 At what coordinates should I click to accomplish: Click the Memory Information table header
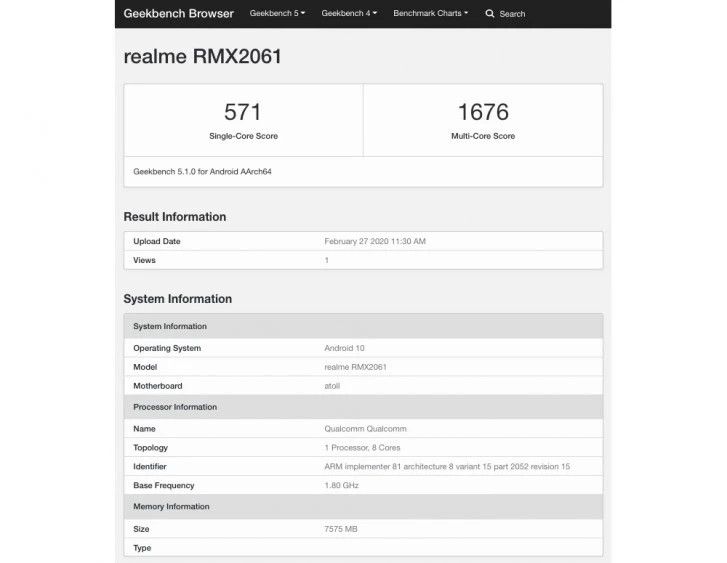pyautogui.click(x=364, y=506)
